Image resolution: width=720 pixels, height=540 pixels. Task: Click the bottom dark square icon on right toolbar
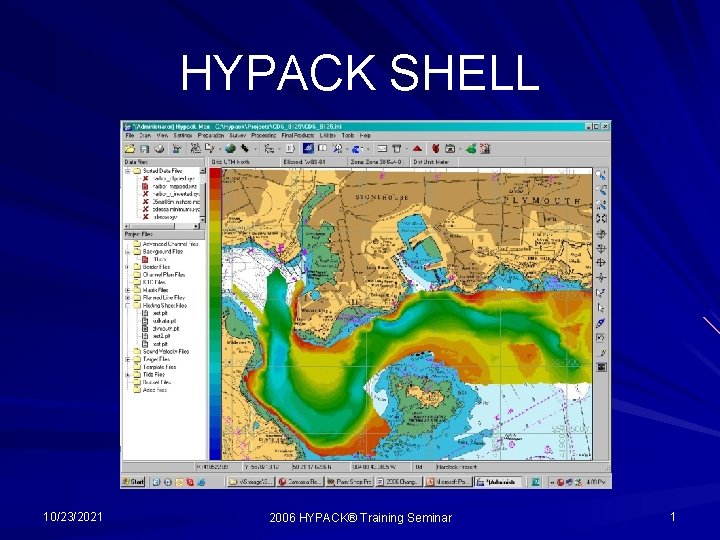tap(601, 367)
